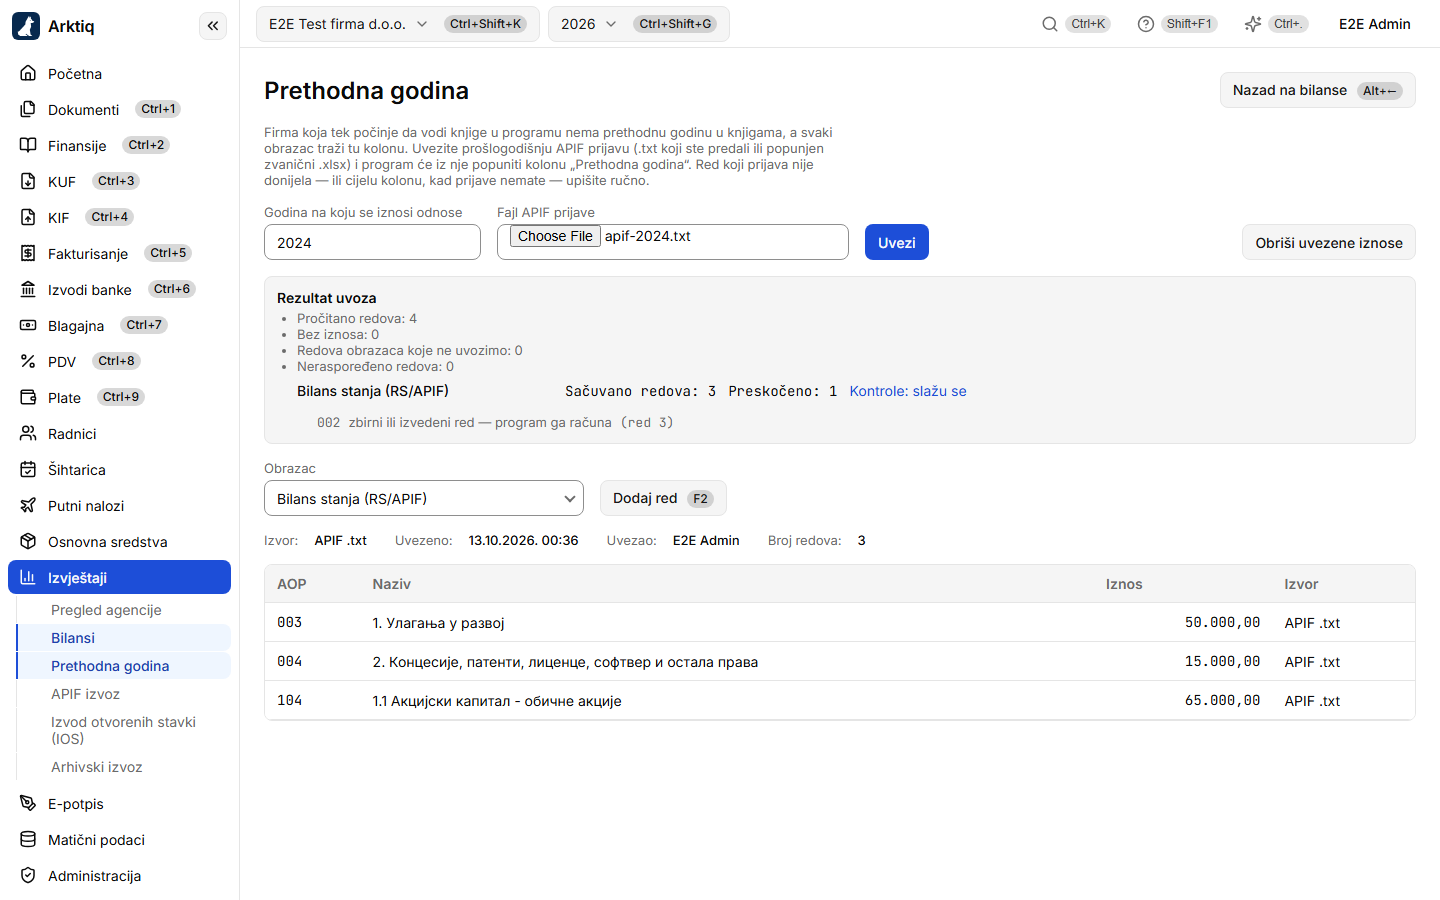Open help question mark icon
Image resolution: width=1440 pixels, height=900 pixels.
point(1146,24)
